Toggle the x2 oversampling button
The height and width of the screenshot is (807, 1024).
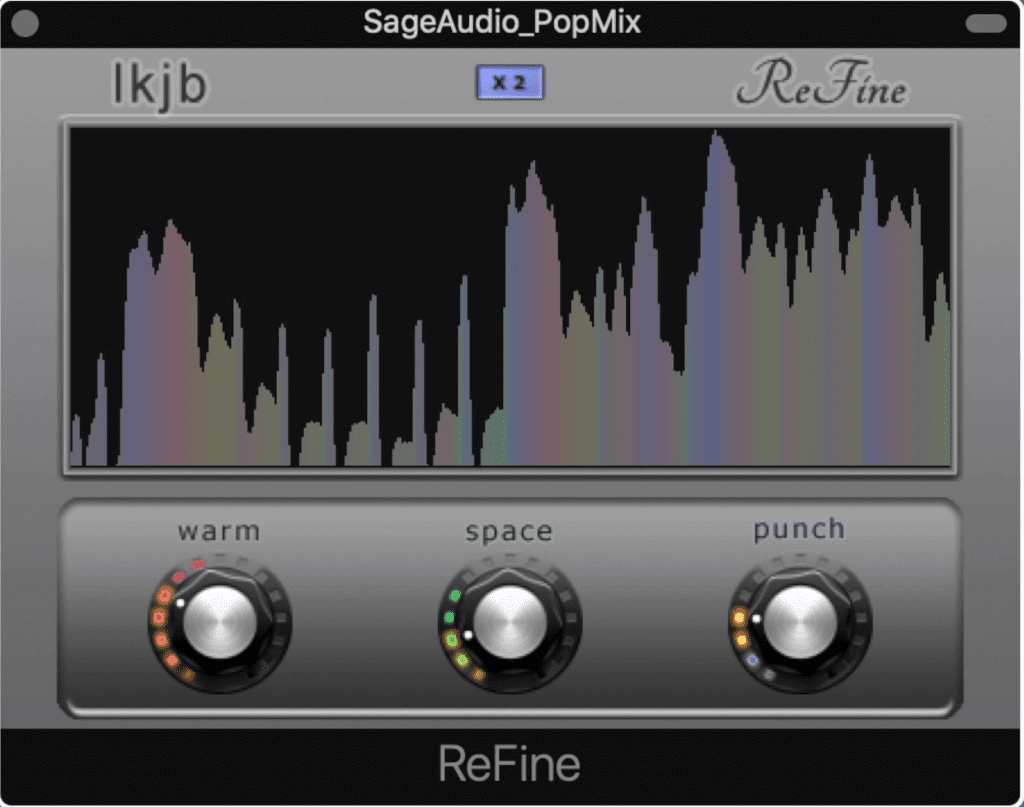click(x=509, y=82)
